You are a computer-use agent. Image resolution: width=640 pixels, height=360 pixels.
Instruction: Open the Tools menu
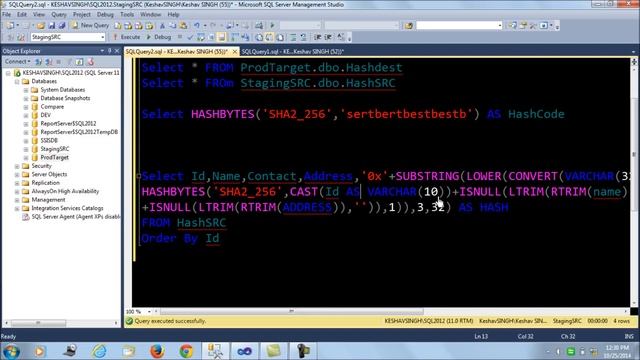point(127,15)
